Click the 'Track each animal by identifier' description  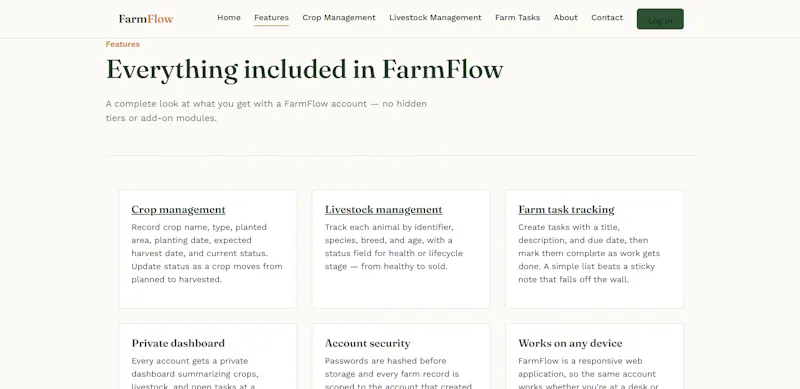394,247
